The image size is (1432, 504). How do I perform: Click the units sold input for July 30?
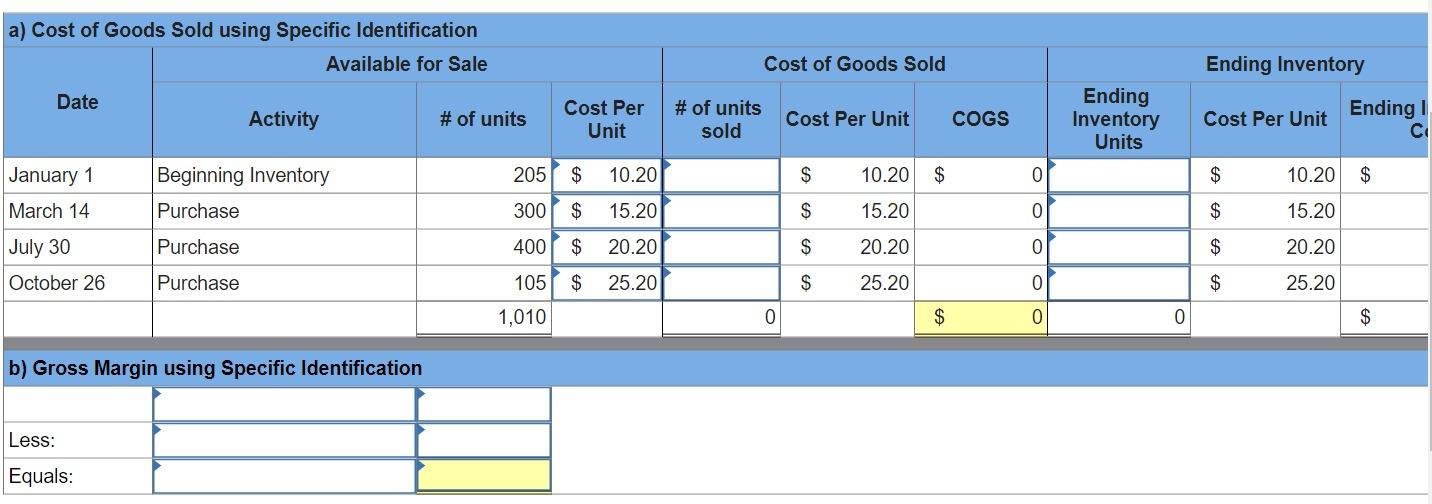coord(721,247)
